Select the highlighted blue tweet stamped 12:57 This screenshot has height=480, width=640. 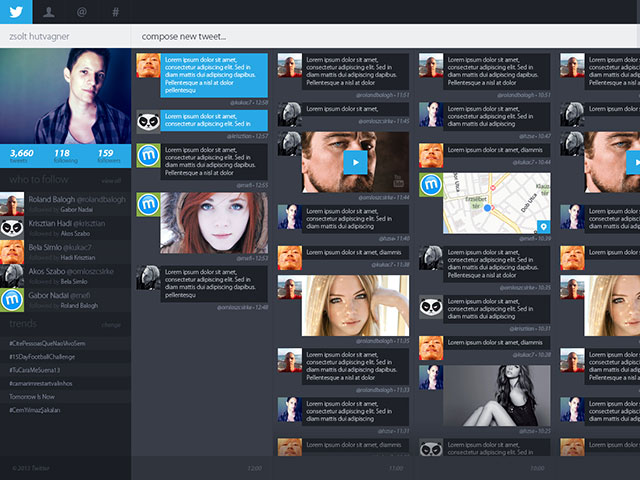[214, 120]
